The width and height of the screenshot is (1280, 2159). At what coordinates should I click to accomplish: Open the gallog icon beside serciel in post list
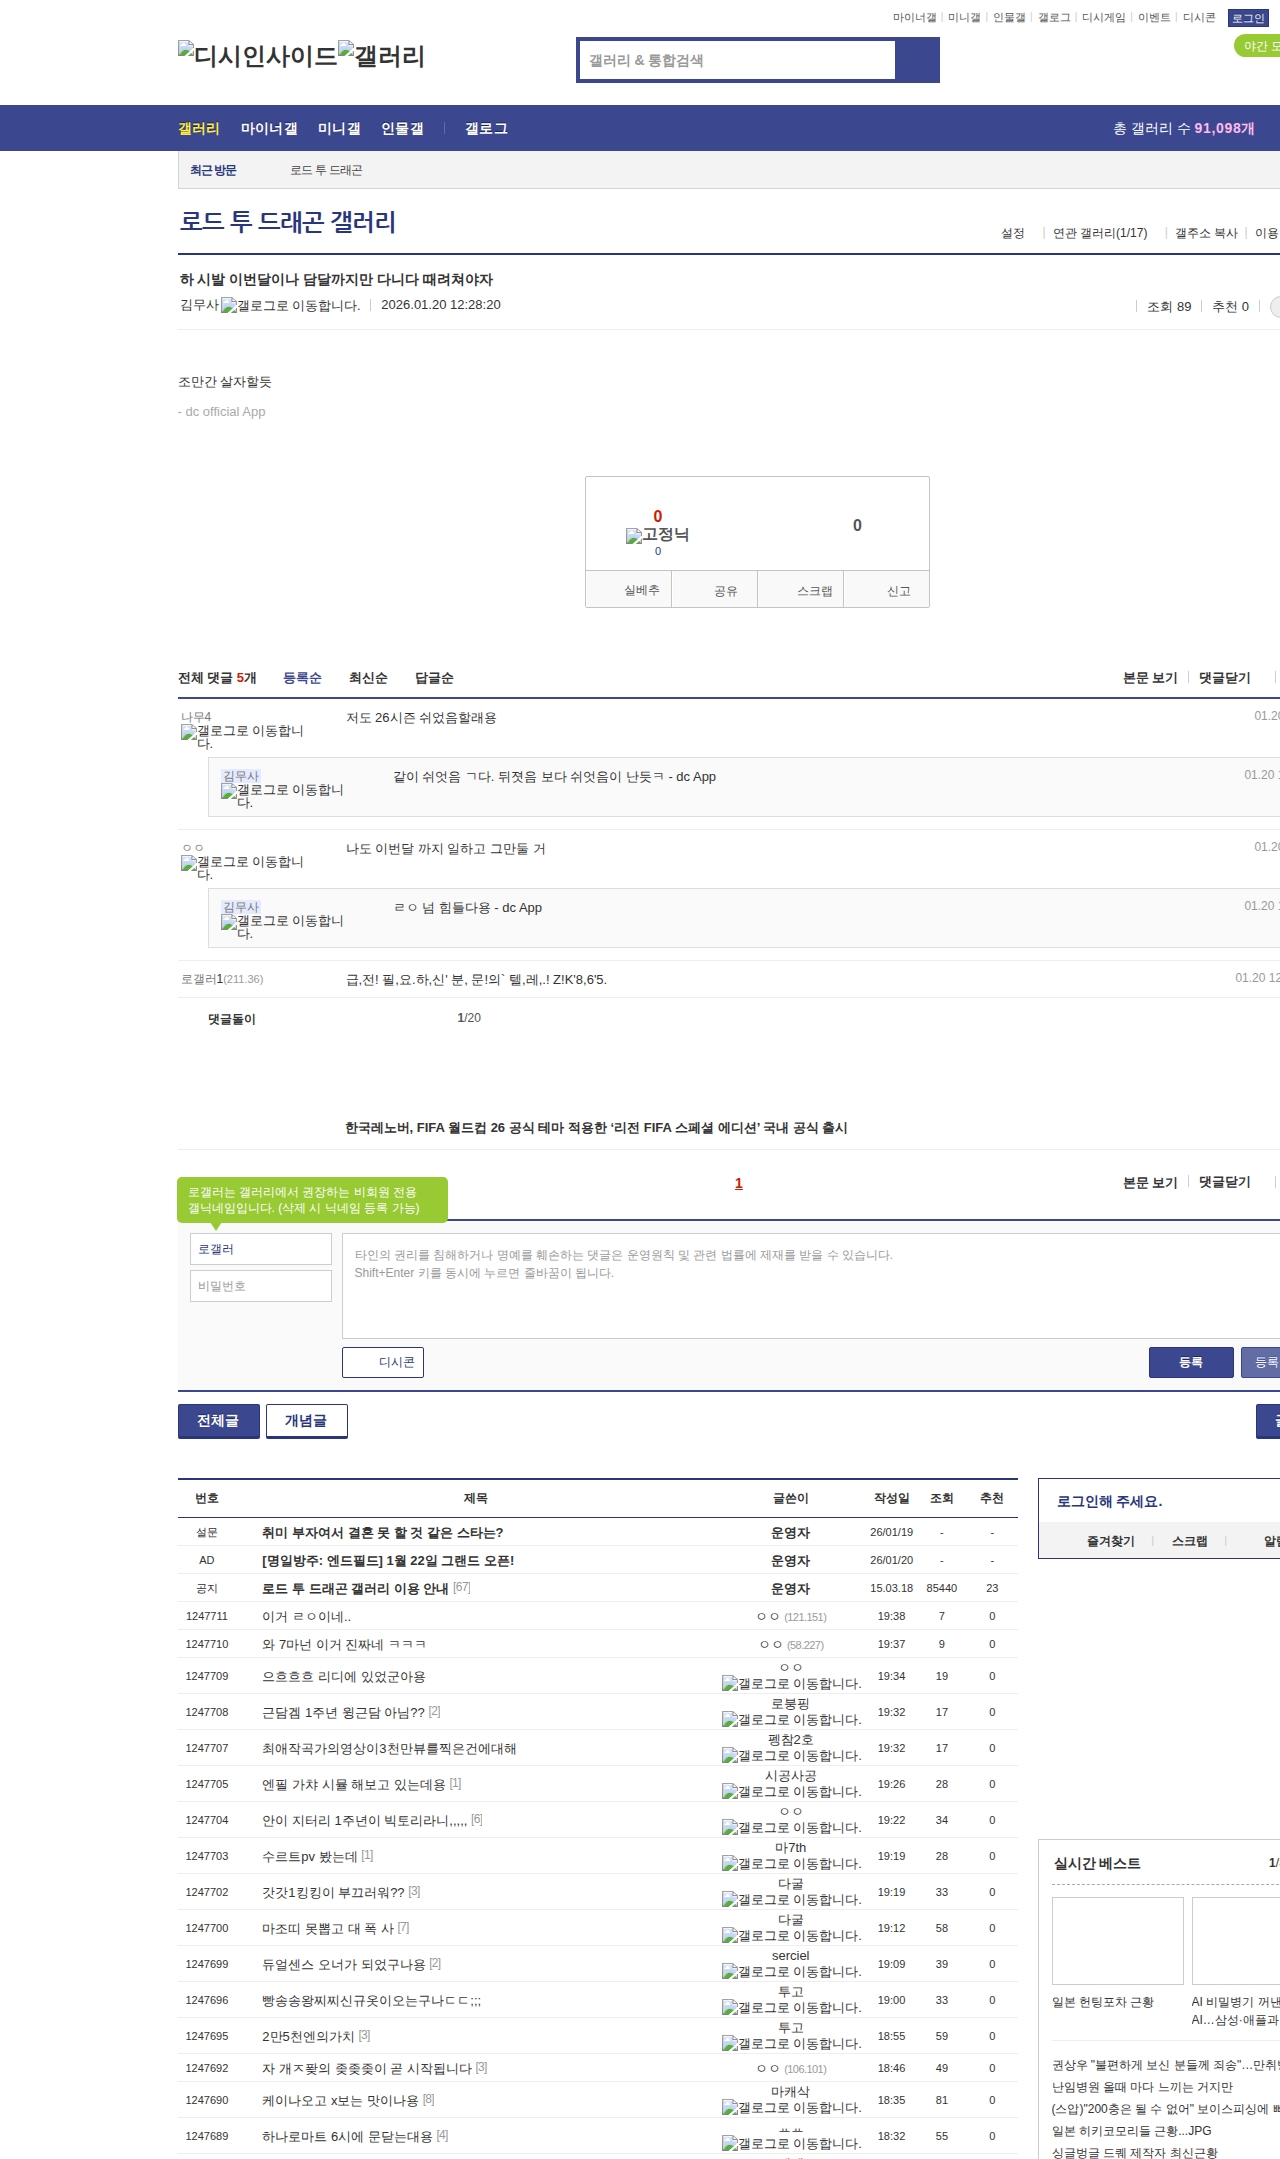pos(729,1972)
